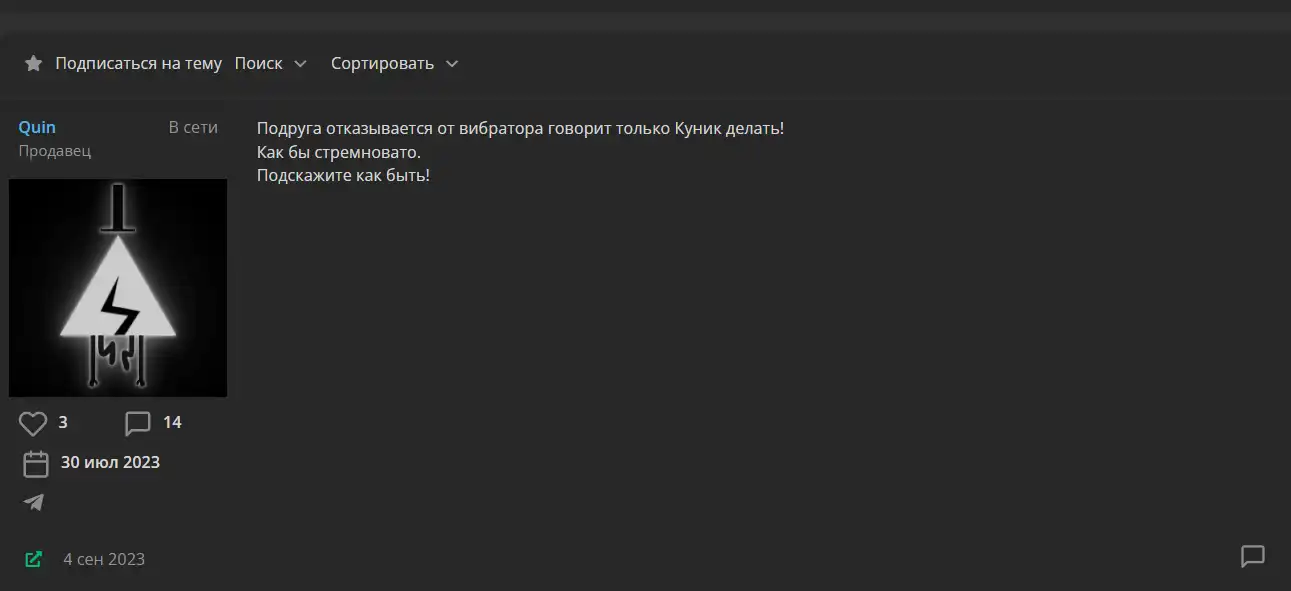Click the "30 июл 2023" date
The width and height of the screenshot is (1291, 591).
click(110, 462)
